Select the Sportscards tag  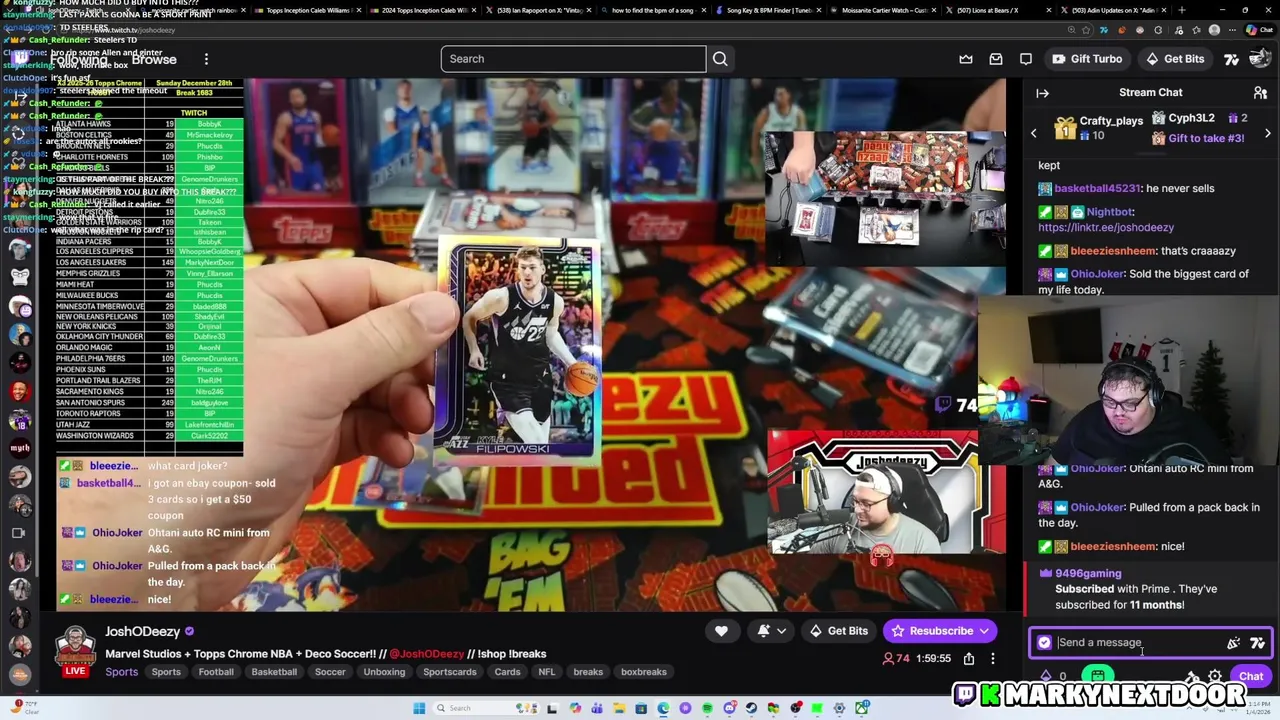click(450, 672)
